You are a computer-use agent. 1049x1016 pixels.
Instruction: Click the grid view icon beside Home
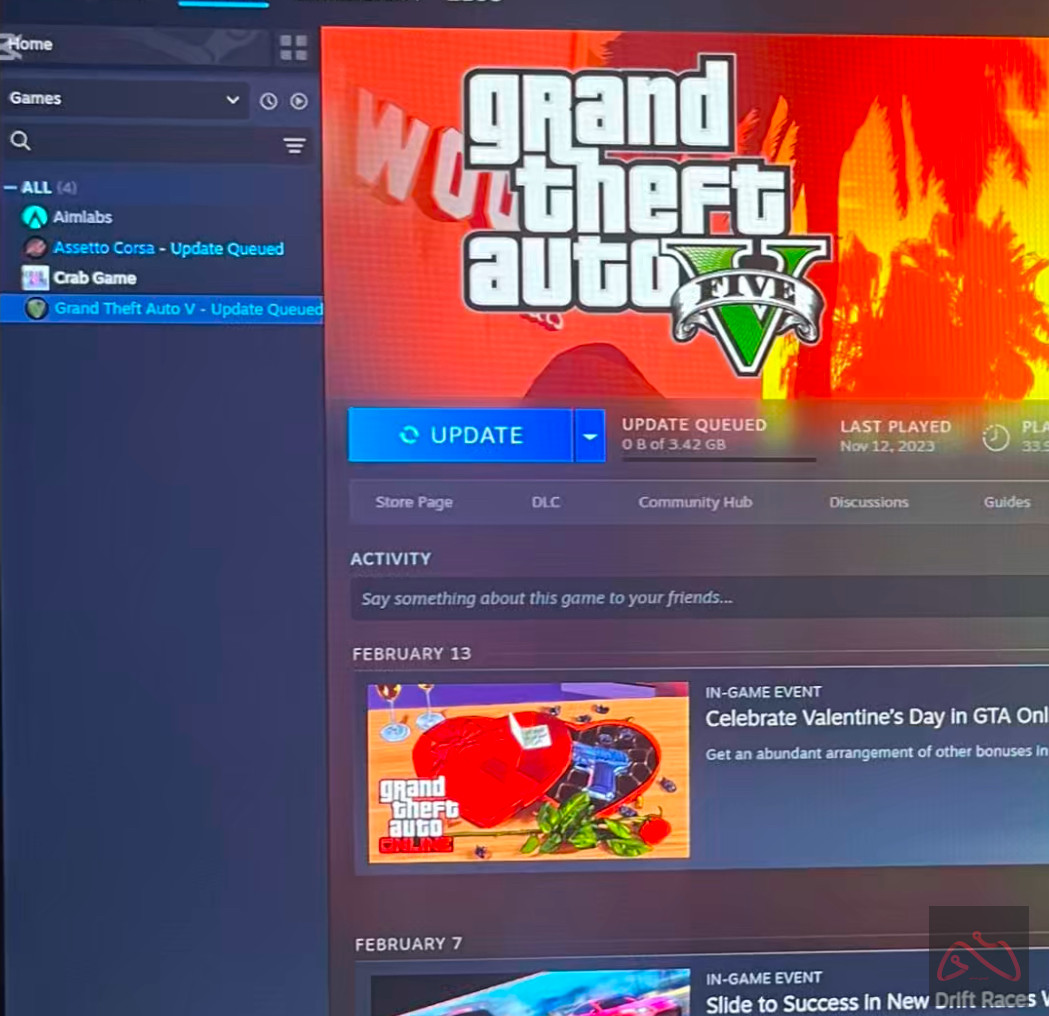[x=293, y=47]
